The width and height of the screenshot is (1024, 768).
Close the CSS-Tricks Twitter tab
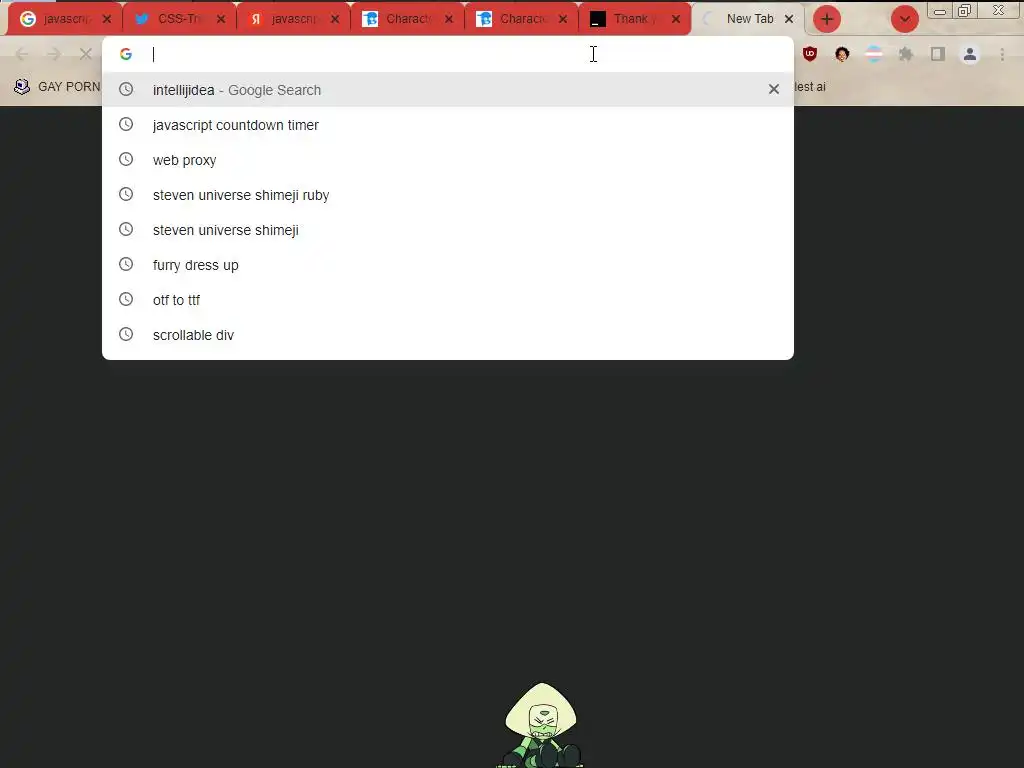click(221, 19)
